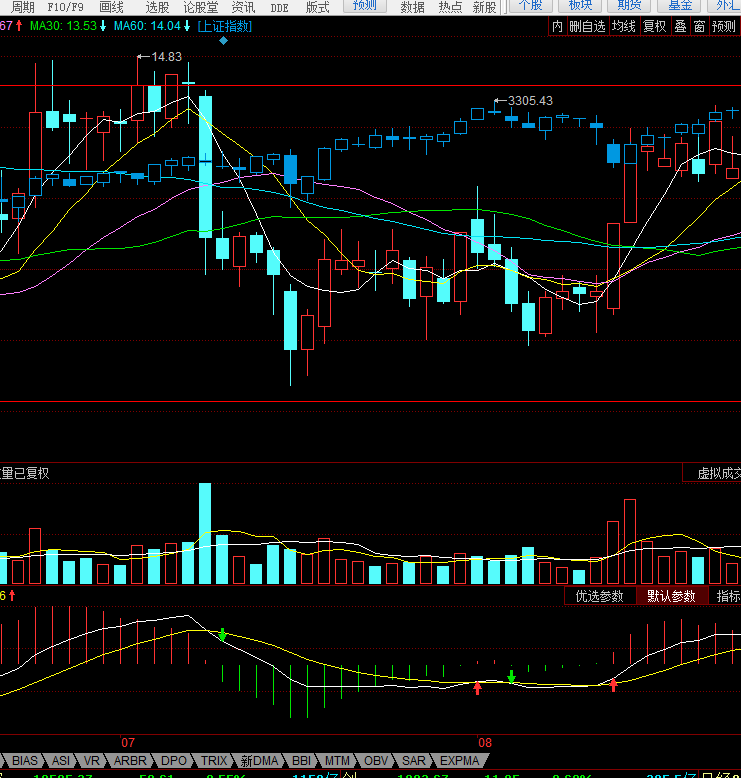Switch to the ARBR indicator tab
This screenshot has height=778, width=741.
130,760
